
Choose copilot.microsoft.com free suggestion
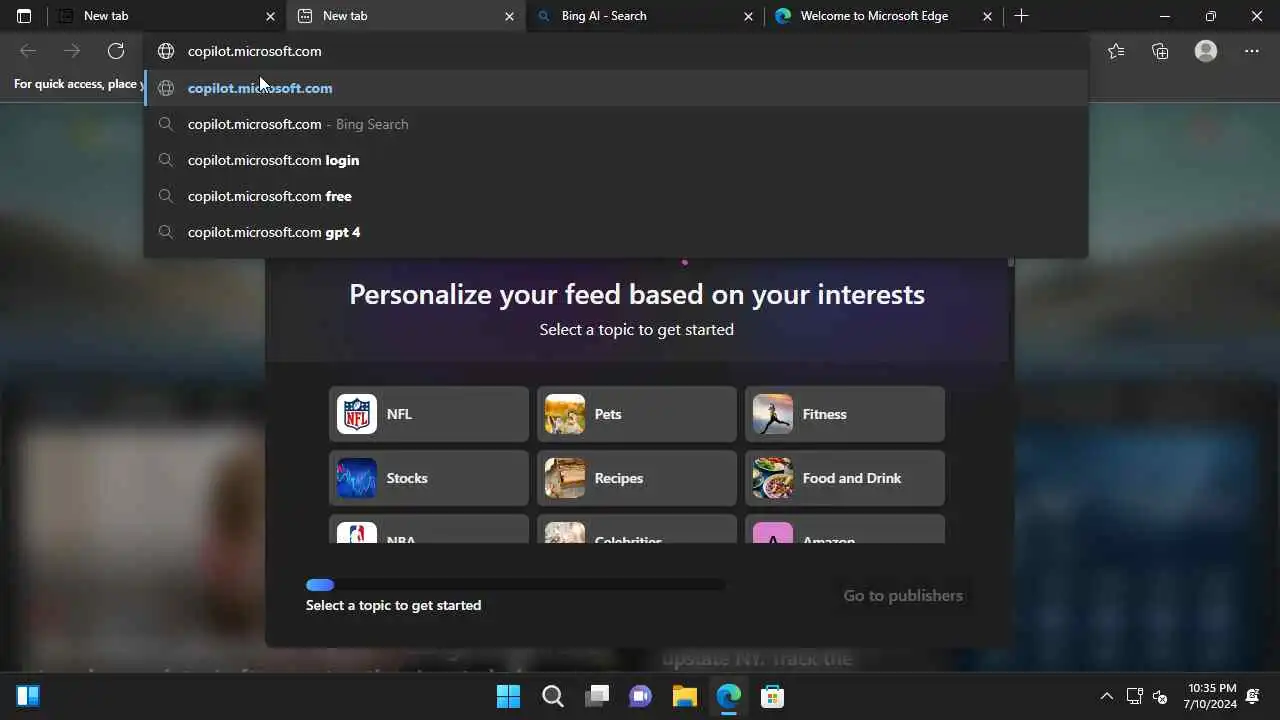tap(616, 196)
